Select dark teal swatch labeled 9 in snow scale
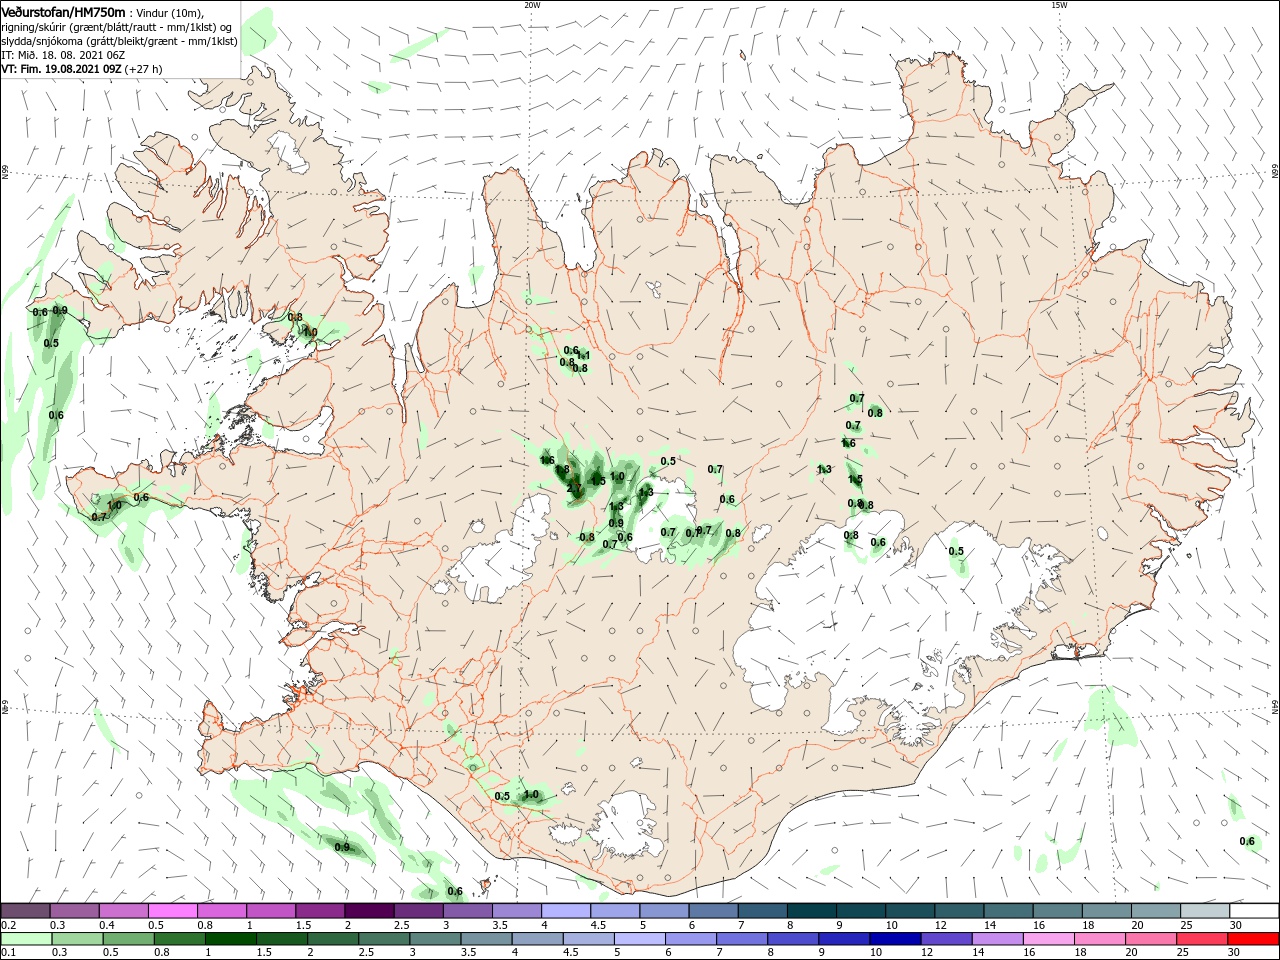Image resolution: width=1280 pixels, height=960 pixels. pos(863,911)
